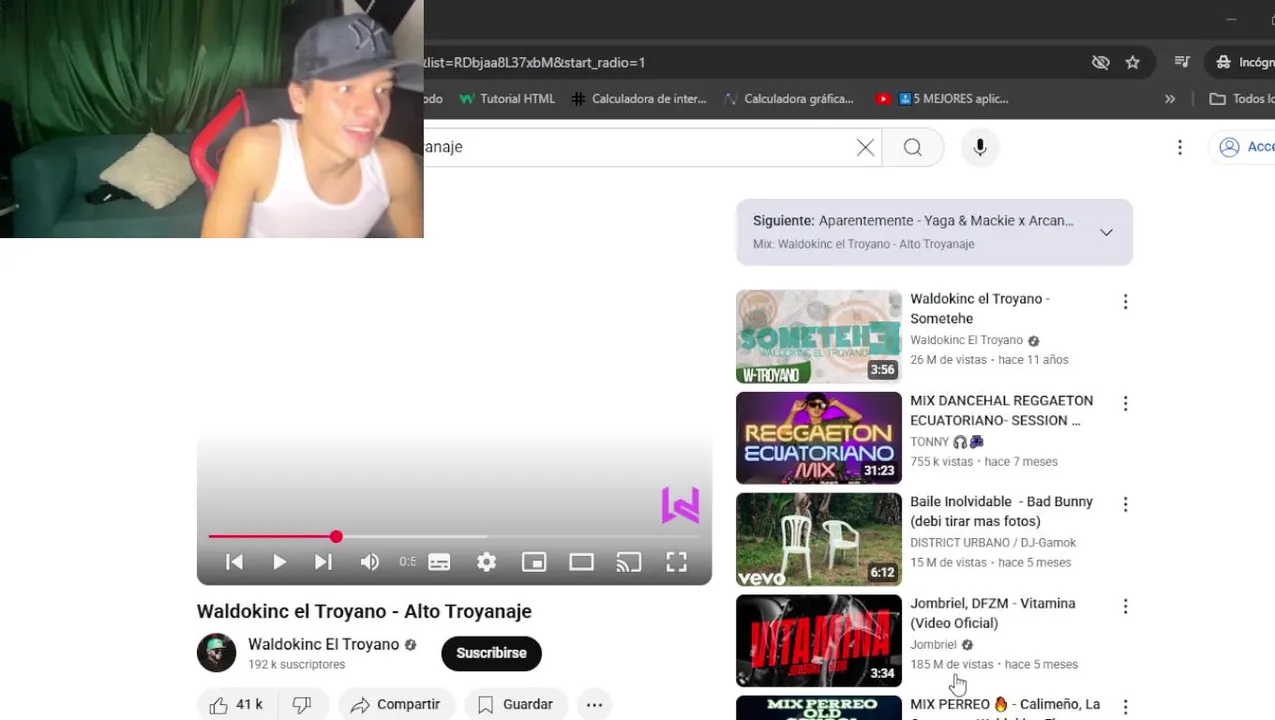Click the red progress bar scrubber
This screenshot has height=720, width=1275.
(x=336, y=537)
